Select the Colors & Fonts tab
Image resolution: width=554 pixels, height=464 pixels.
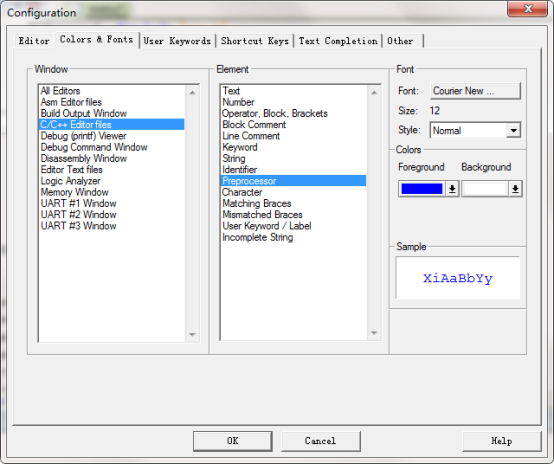(96, 40)
